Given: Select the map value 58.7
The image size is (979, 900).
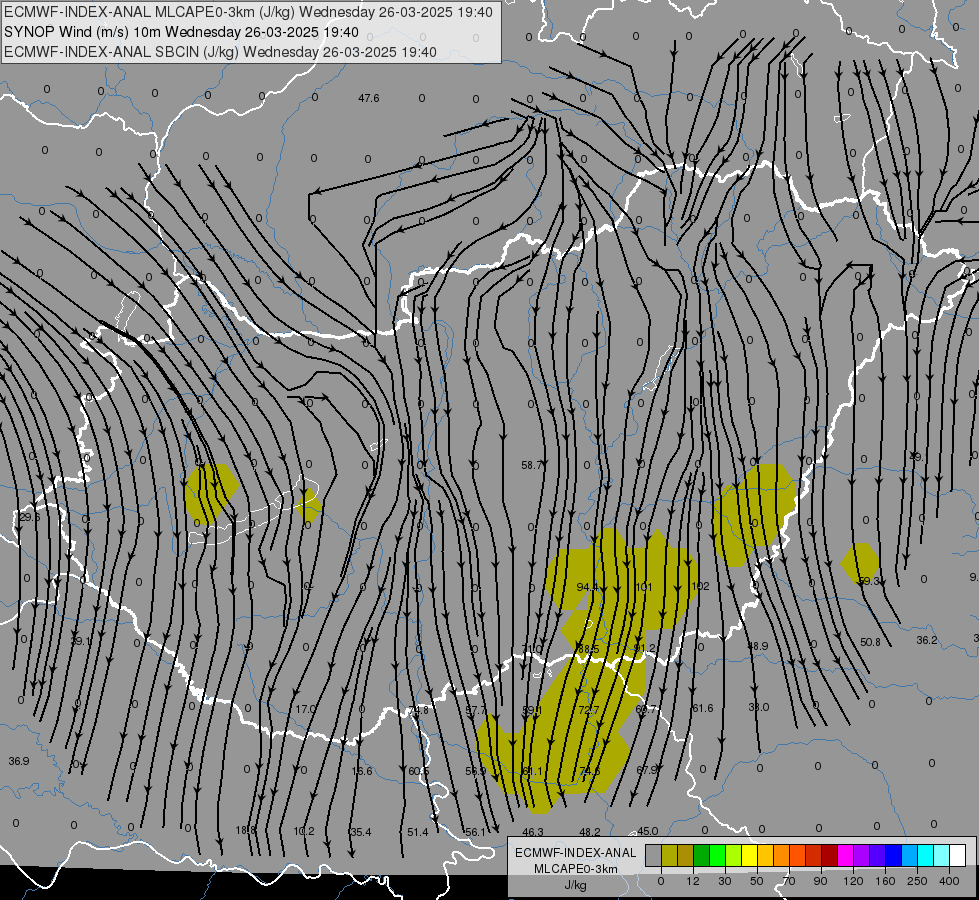Looking at the screenshot, I should (x=532, y=465).
